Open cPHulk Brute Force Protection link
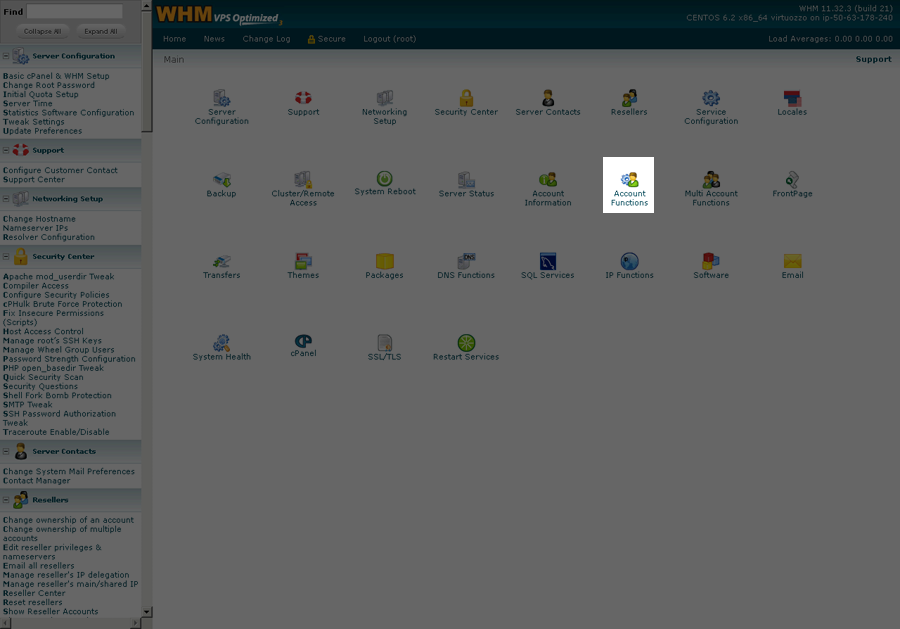 tap(63, 304)
